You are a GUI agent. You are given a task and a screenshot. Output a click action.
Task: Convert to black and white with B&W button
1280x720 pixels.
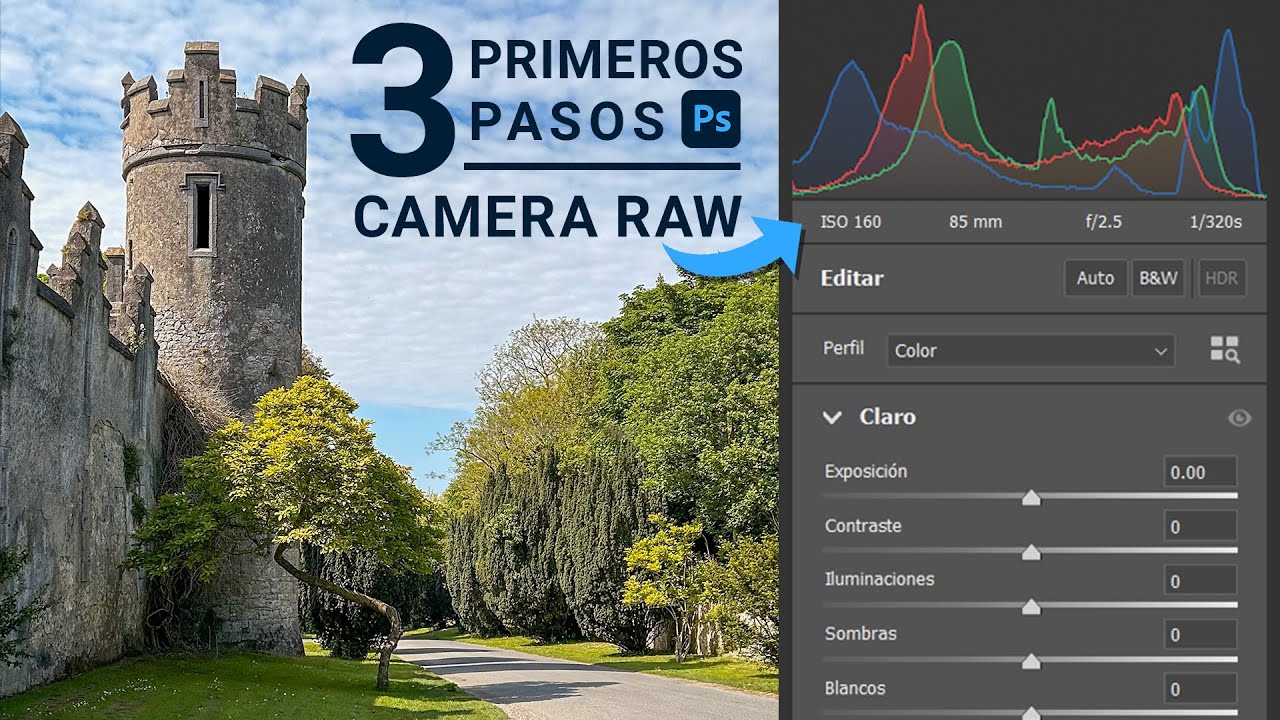(1157, 279)
